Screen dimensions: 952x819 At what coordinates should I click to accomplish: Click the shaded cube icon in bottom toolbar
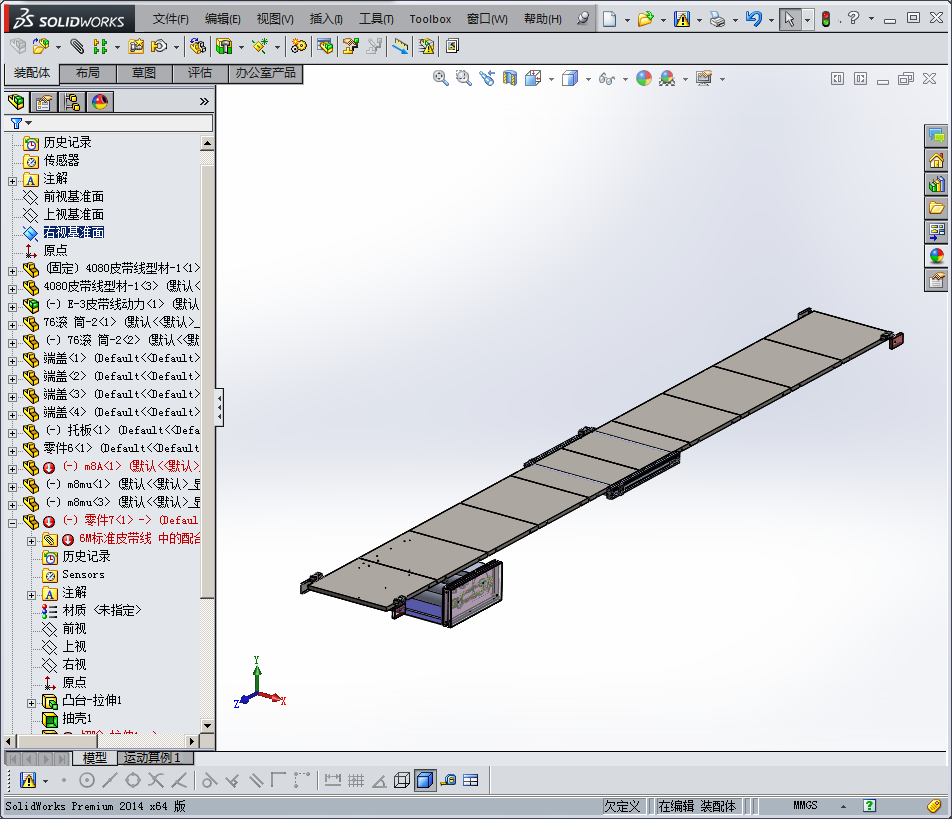coord(425,780)
